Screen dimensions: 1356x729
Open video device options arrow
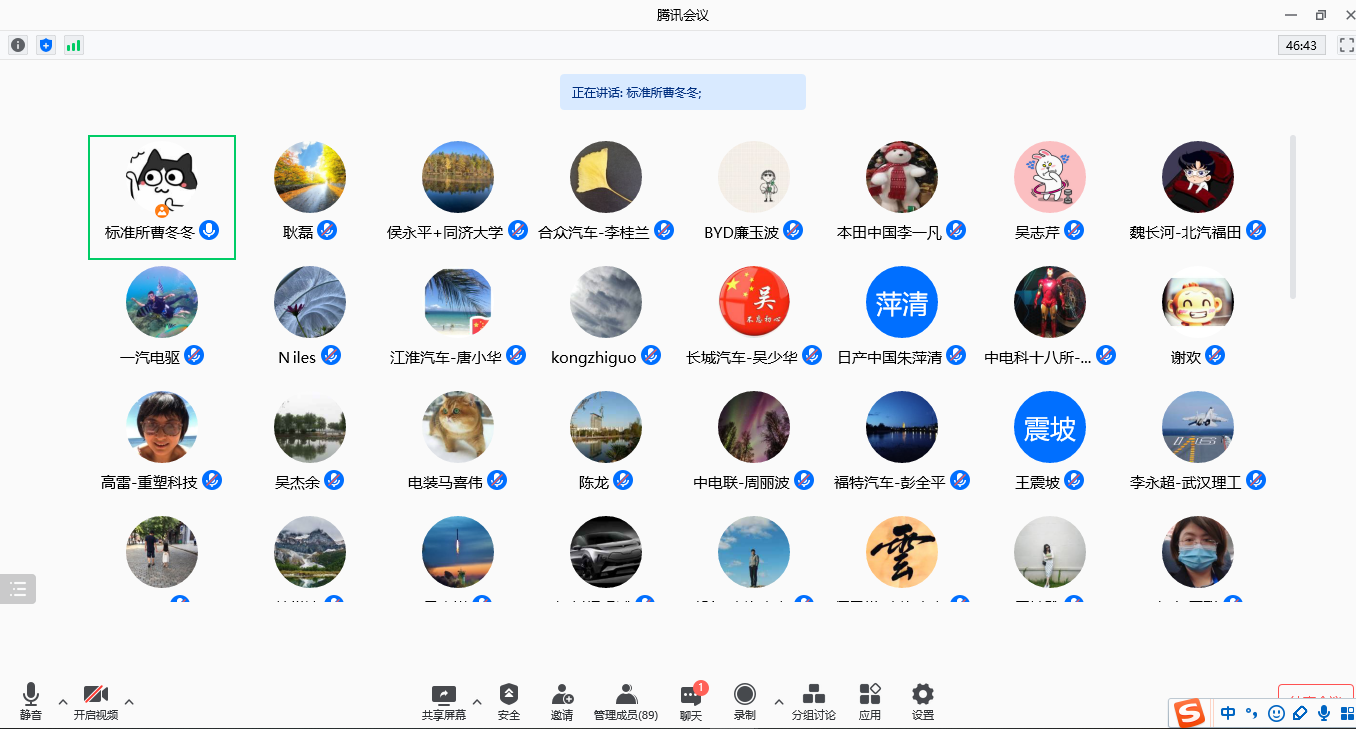[x=129, y=702]
